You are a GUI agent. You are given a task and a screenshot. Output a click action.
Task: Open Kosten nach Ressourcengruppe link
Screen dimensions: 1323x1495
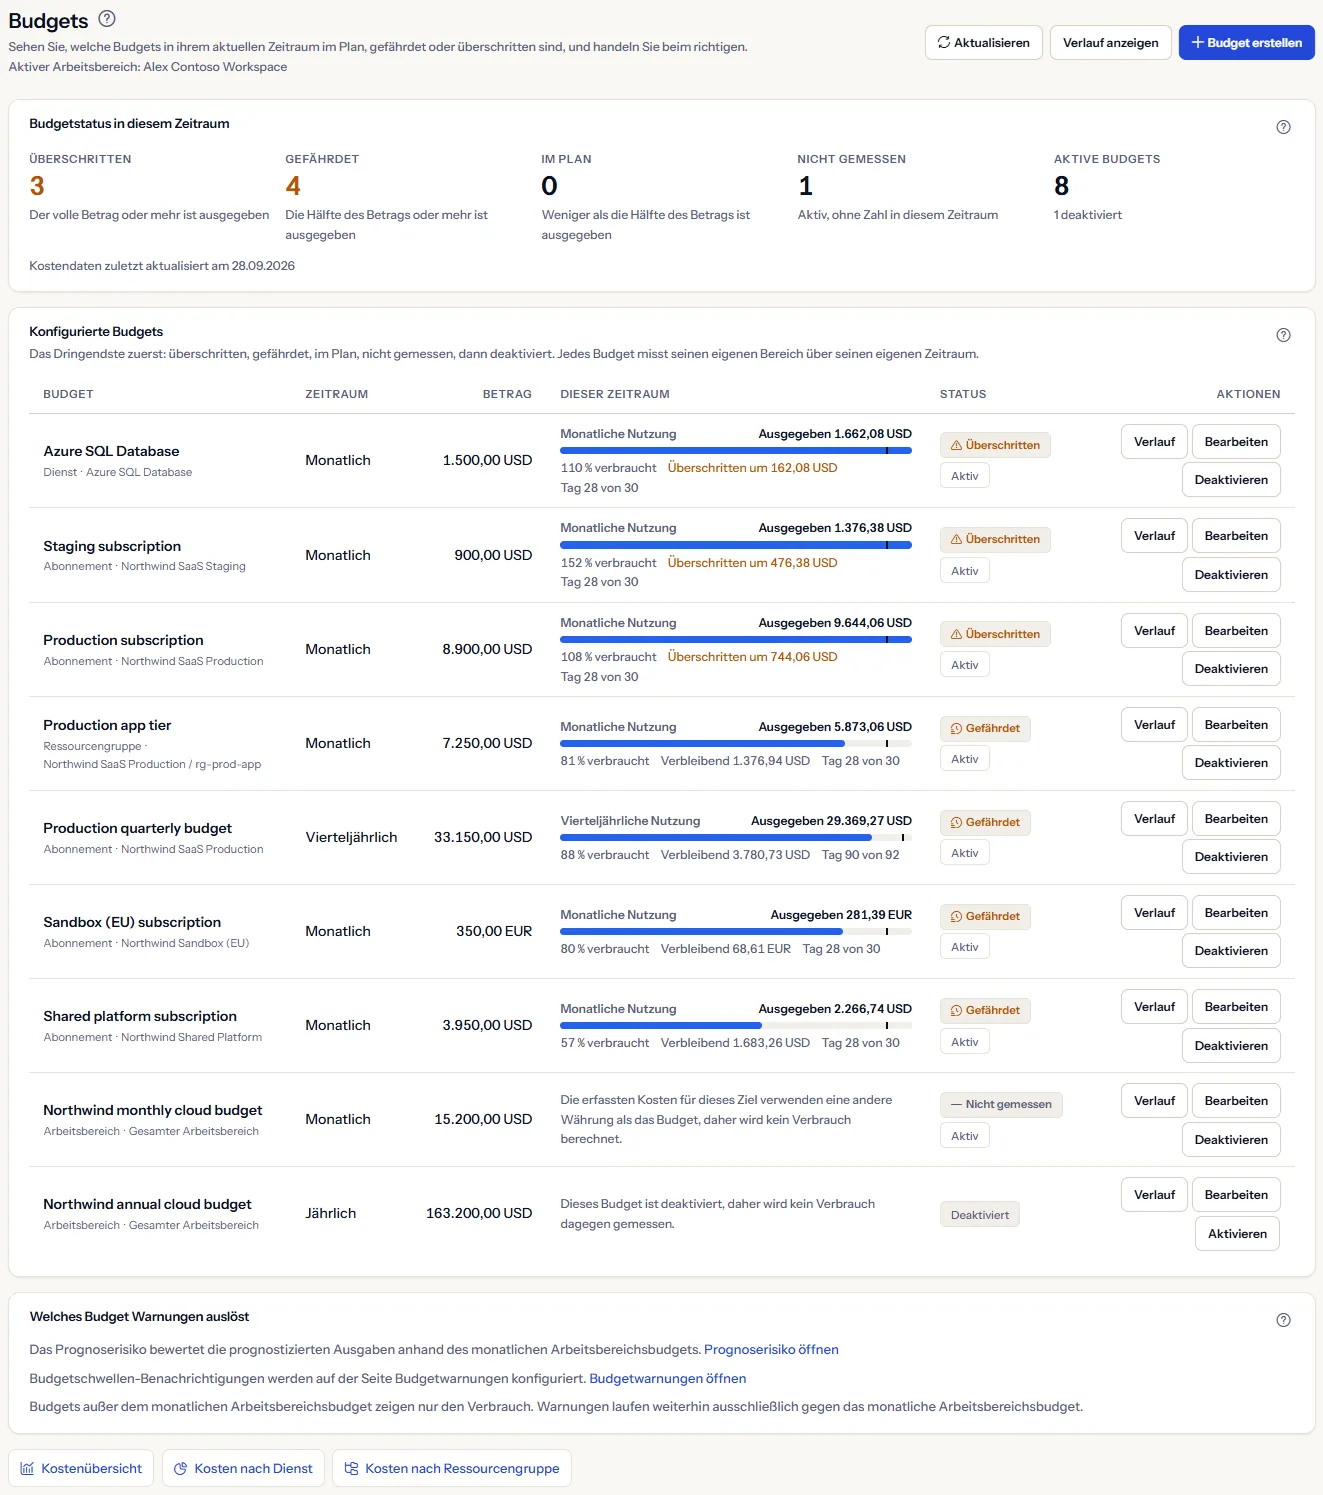tap(452, 1468)
